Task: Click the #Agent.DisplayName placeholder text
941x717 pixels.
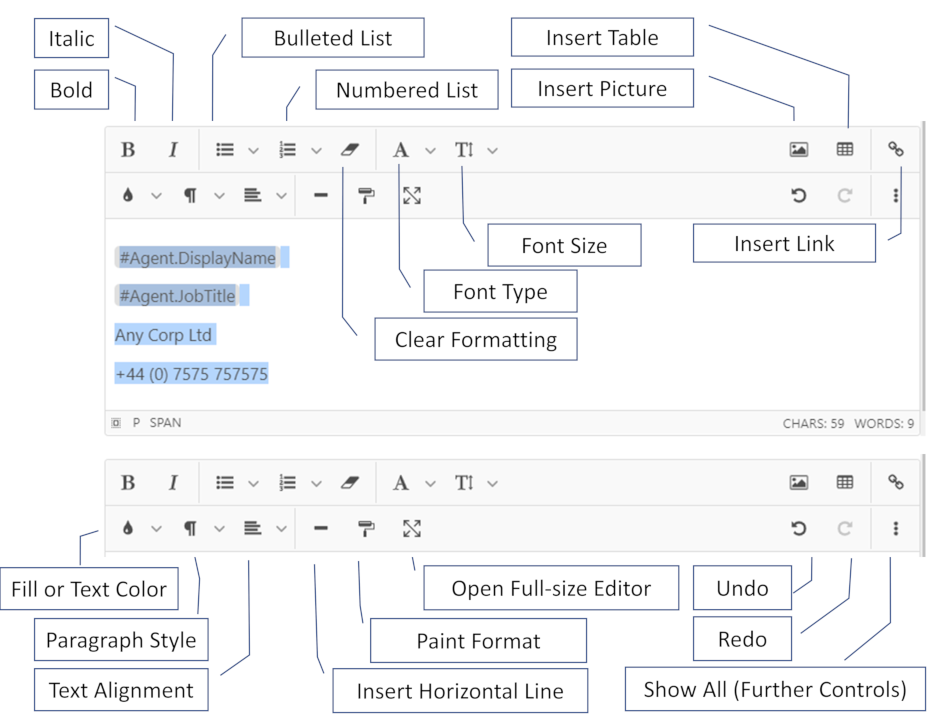Action: (197, 258)
